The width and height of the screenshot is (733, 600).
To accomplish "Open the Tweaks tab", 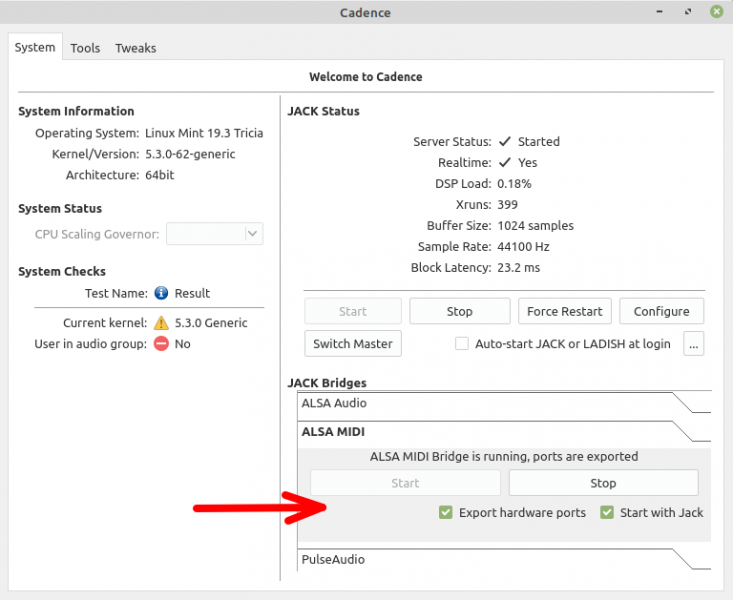I will click(136, 48).
